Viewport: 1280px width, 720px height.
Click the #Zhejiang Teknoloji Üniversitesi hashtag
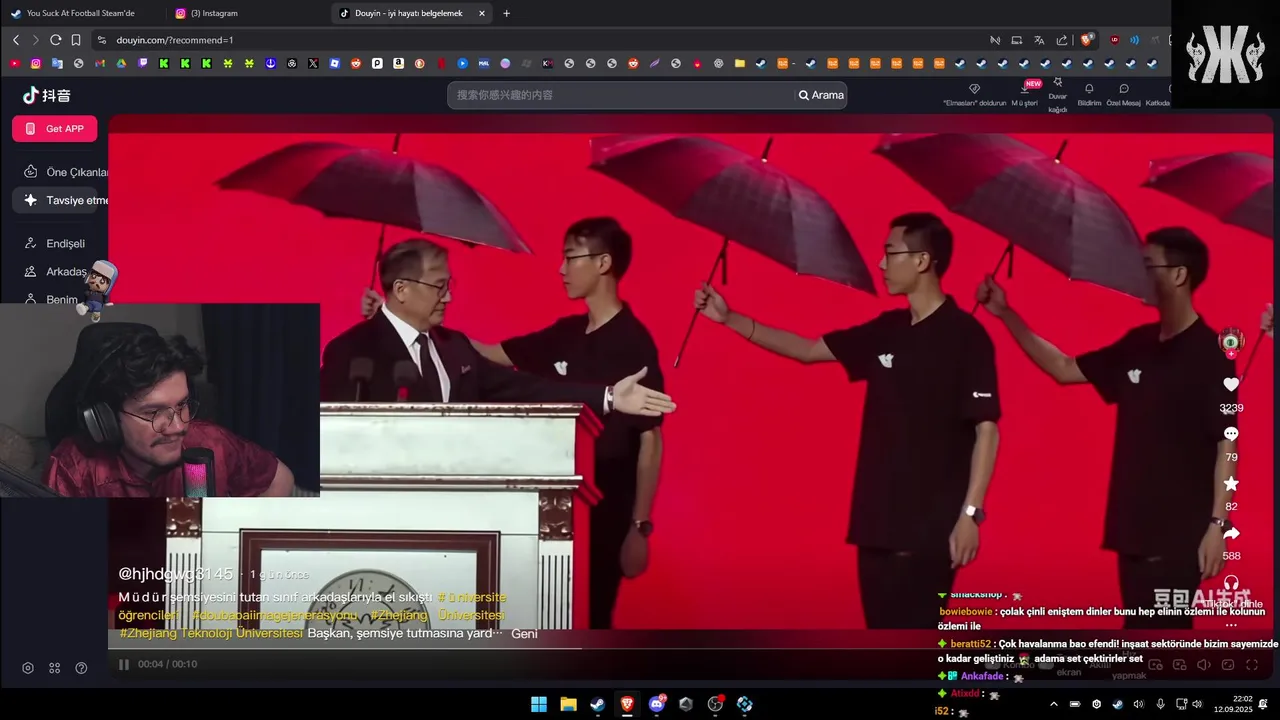point(211,633)
